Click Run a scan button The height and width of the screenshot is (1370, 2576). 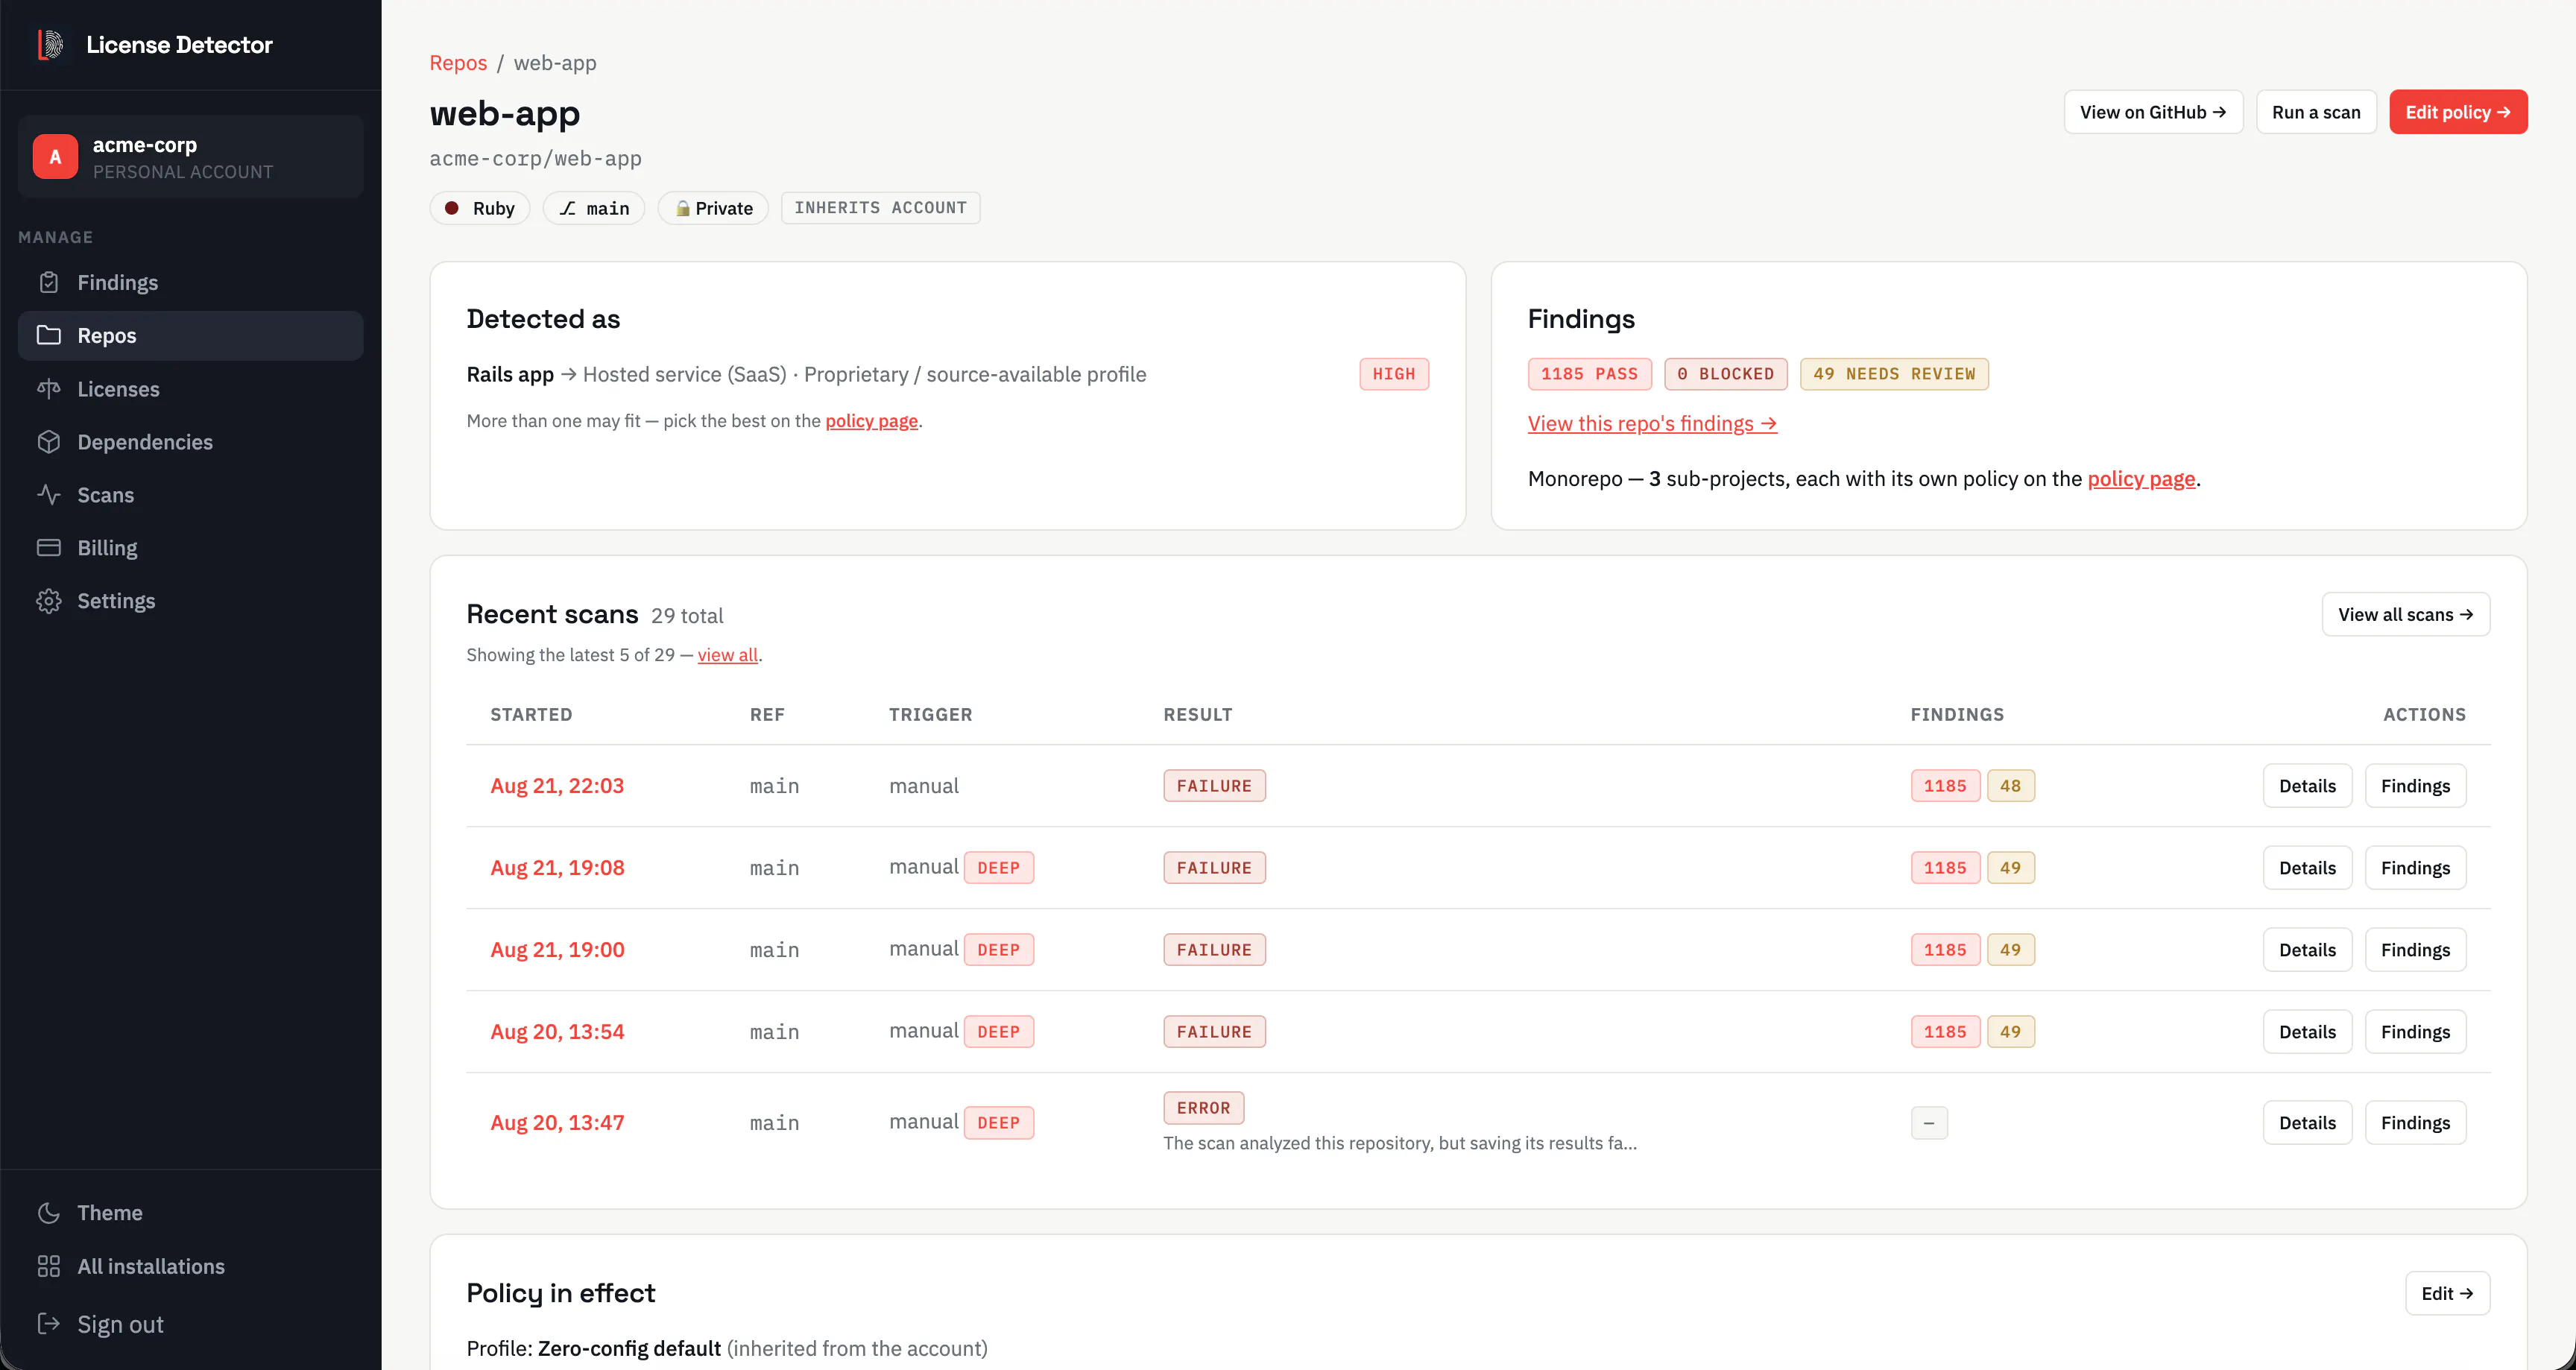coord(2316,111)
